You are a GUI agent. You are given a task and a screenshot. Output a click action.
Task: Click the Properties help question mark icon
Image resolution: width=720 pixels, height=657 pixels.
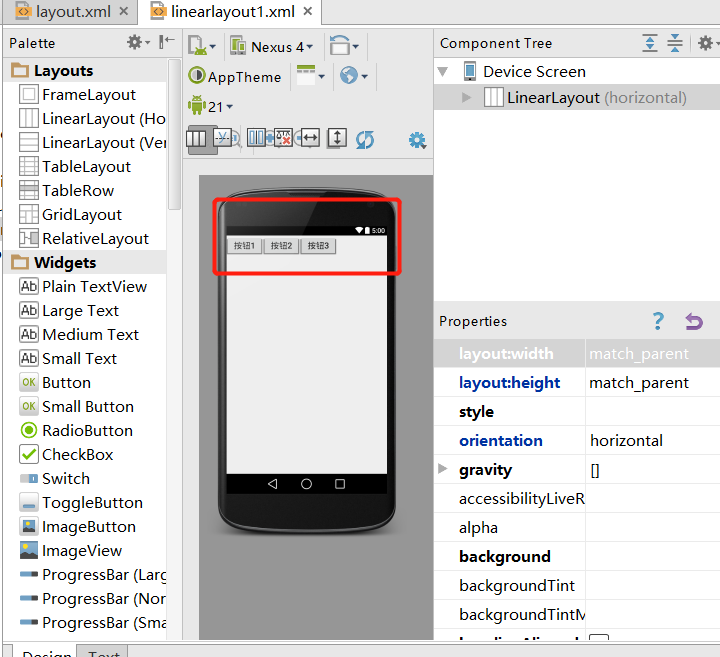click(658, 321)
